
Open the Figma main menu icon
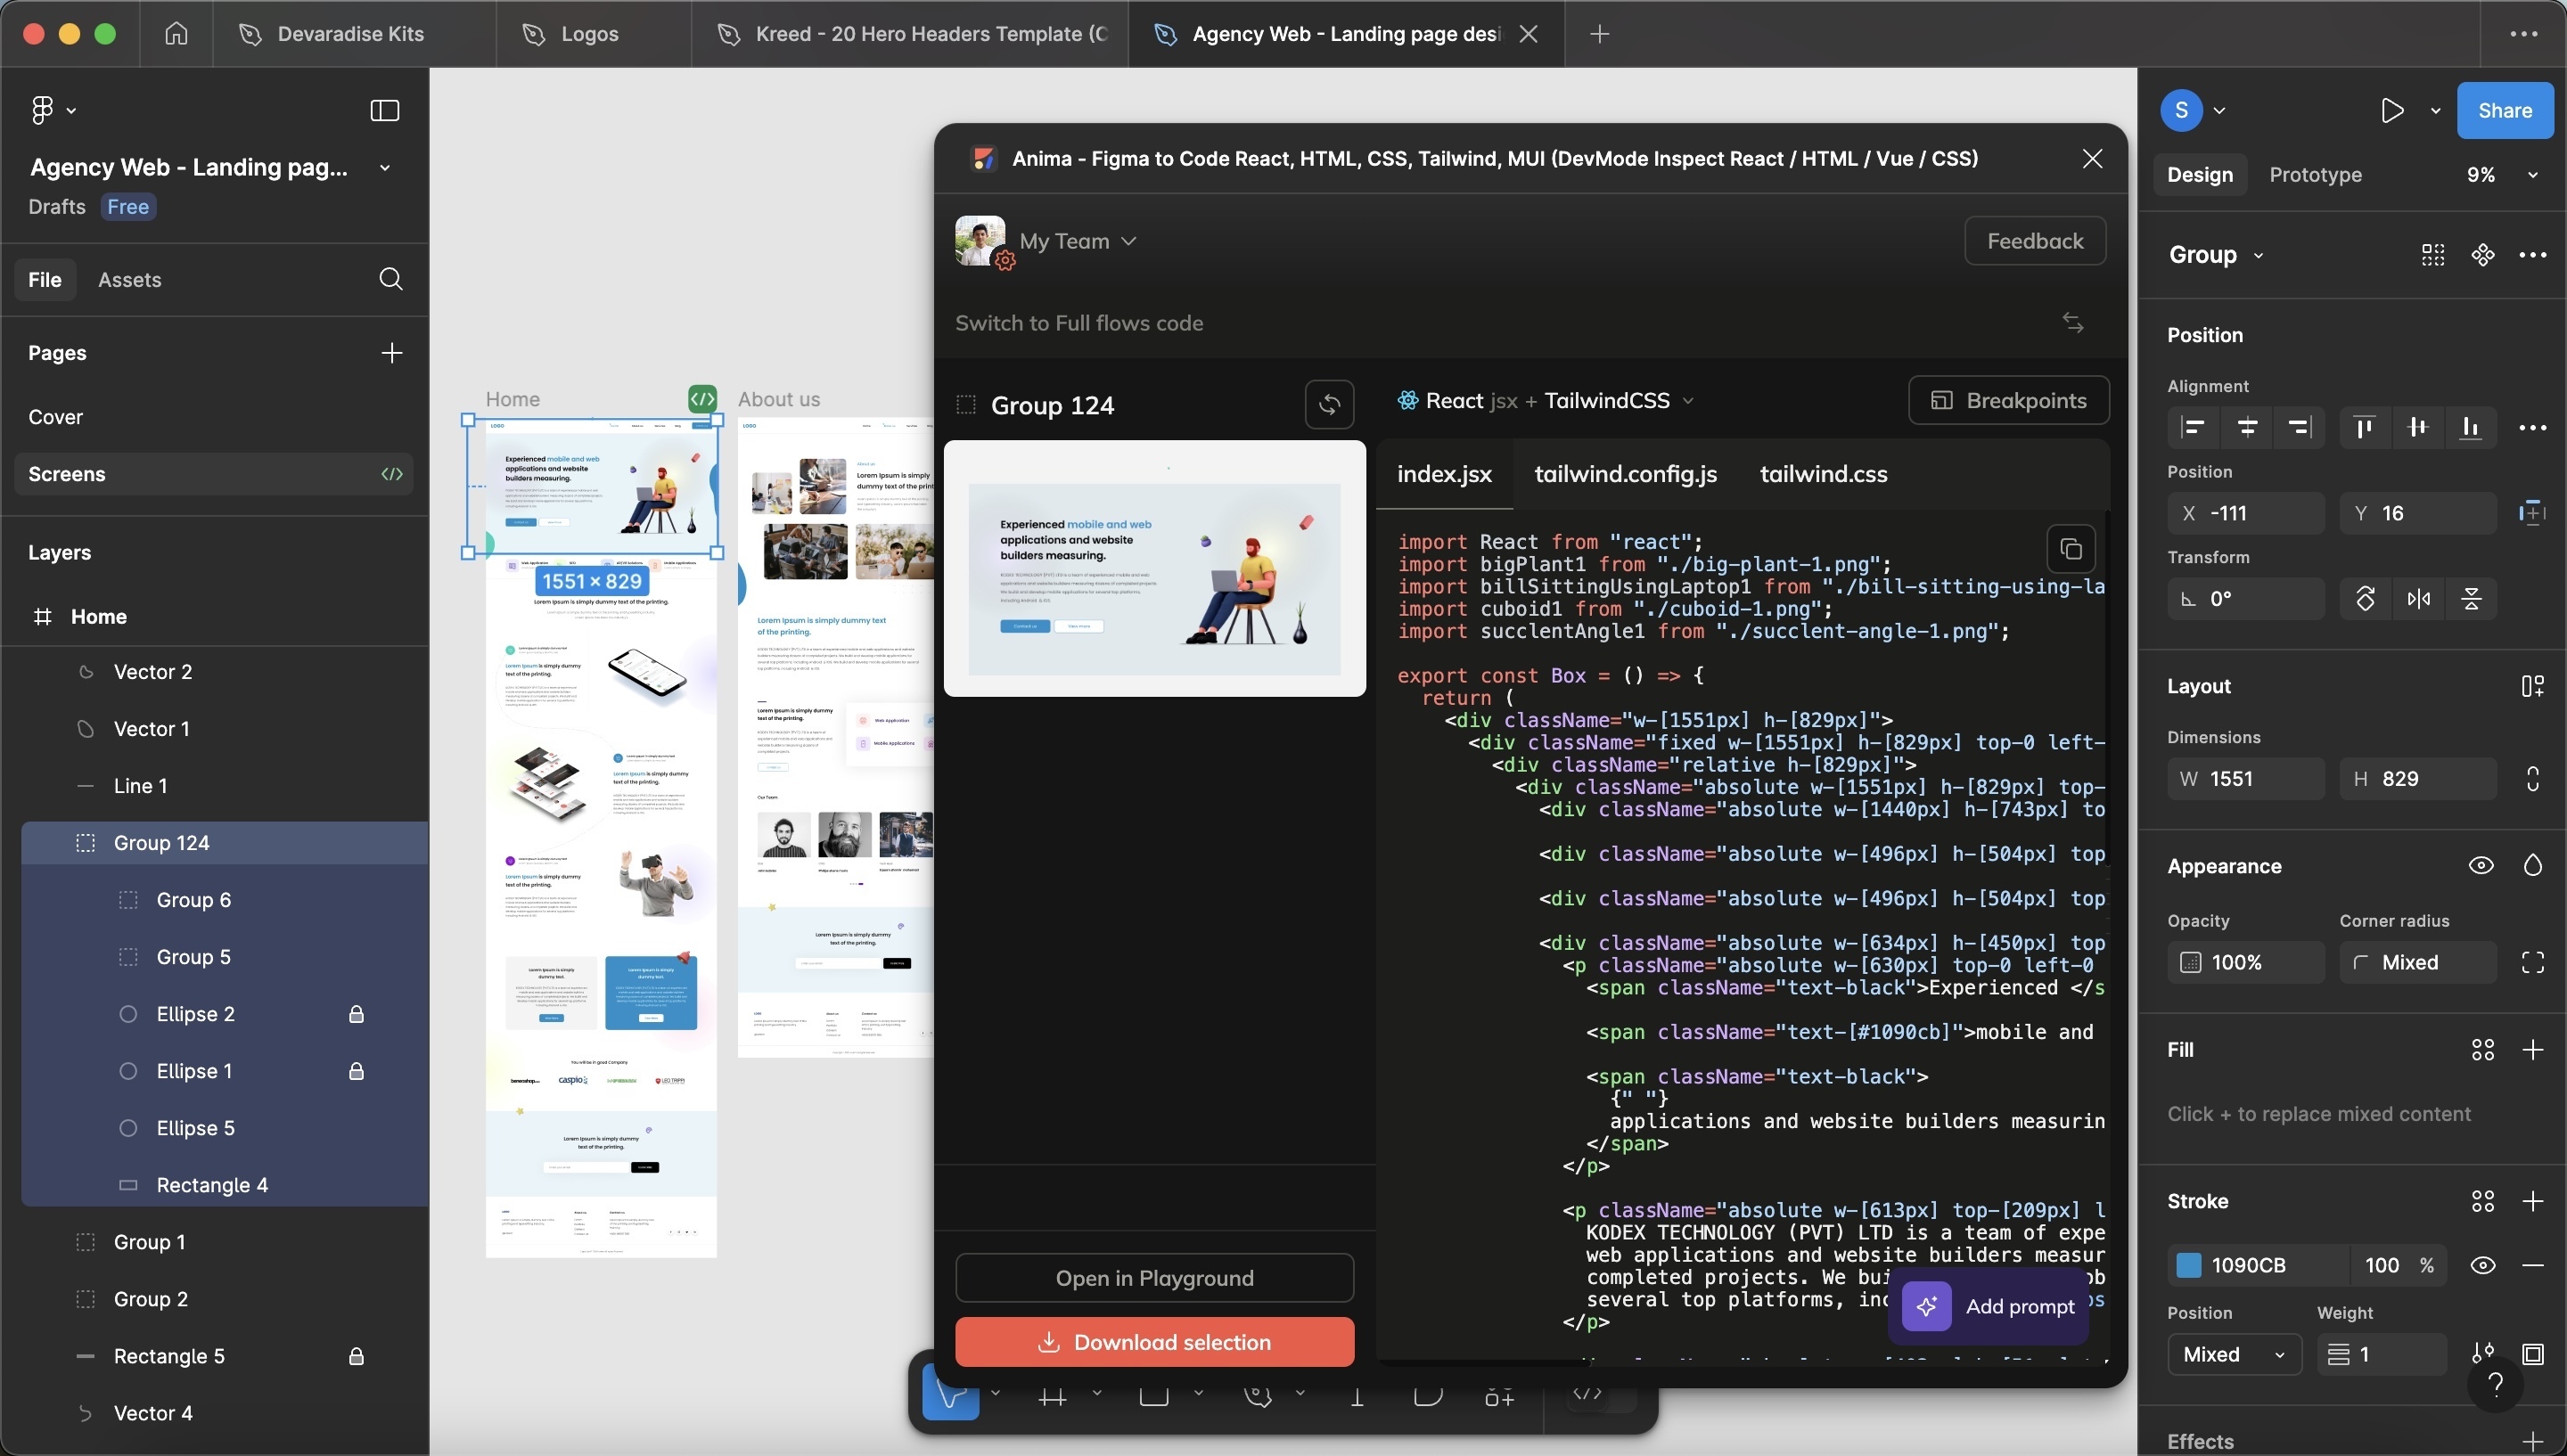pos(42,110)
